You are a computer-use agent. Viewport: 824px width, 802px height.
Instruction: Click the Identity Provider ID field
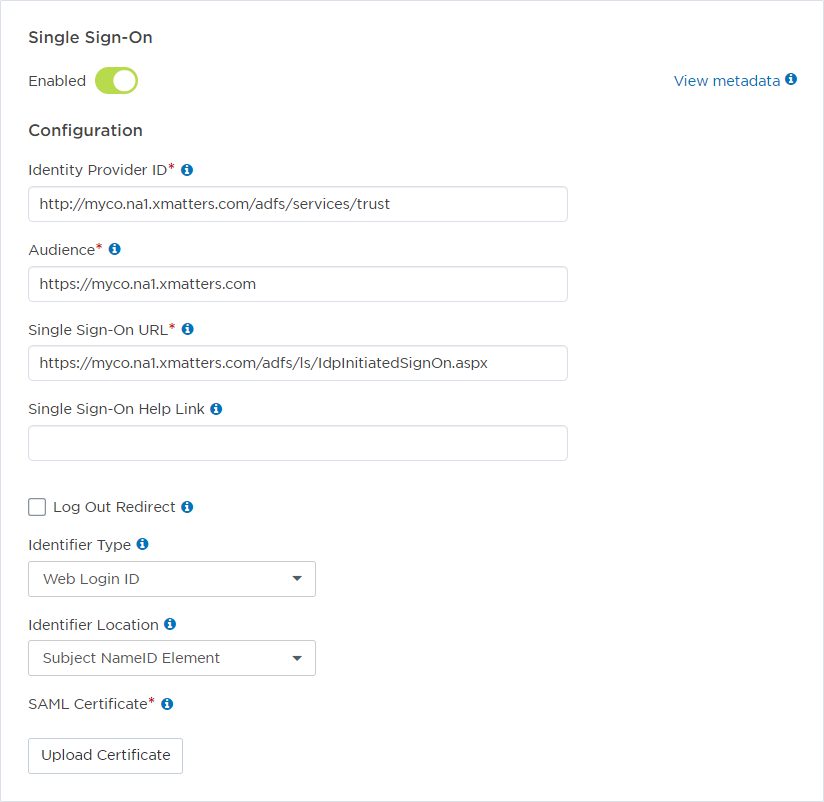coord(298,204)
